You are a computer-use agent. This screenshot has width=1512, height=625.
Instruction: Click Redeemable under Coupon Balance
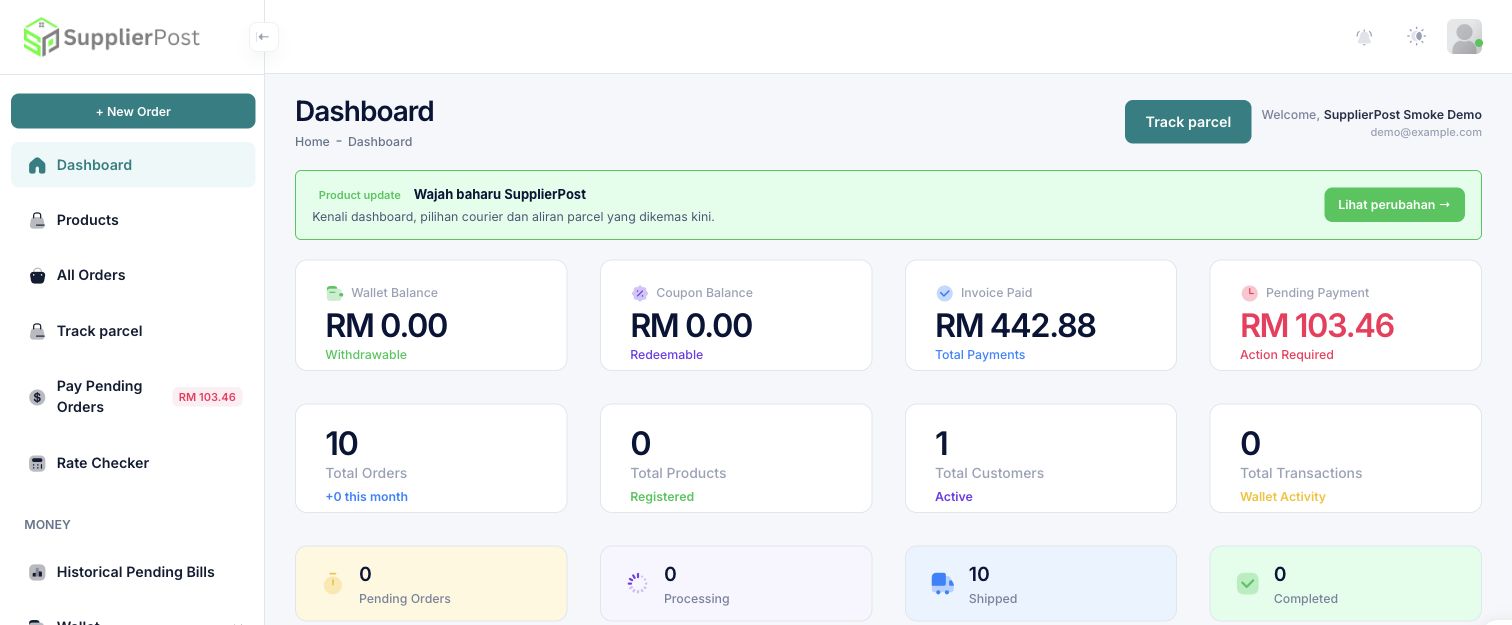point(667,355)
